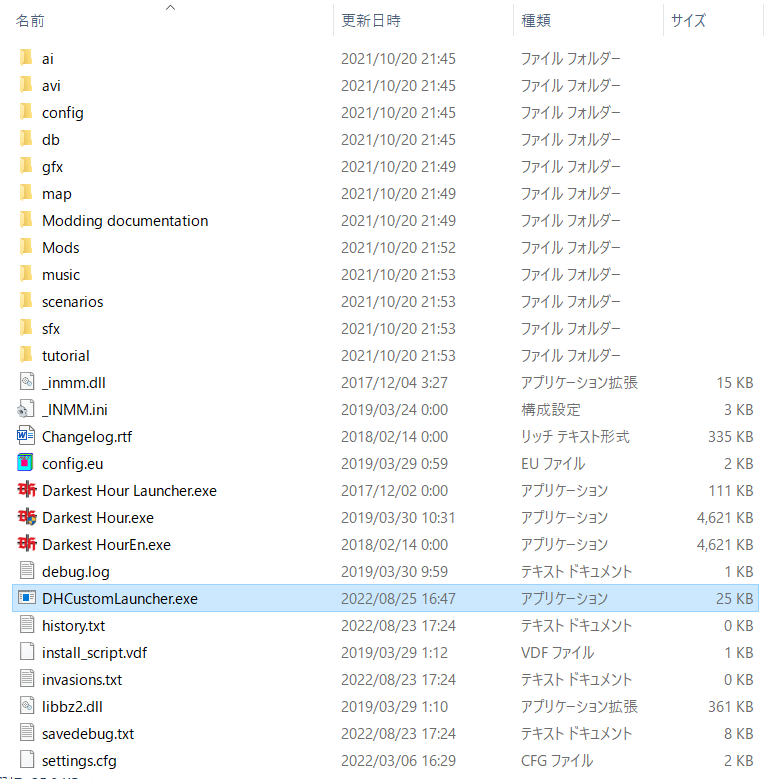Select the DHCustomLauncher.exe icon

26,598
